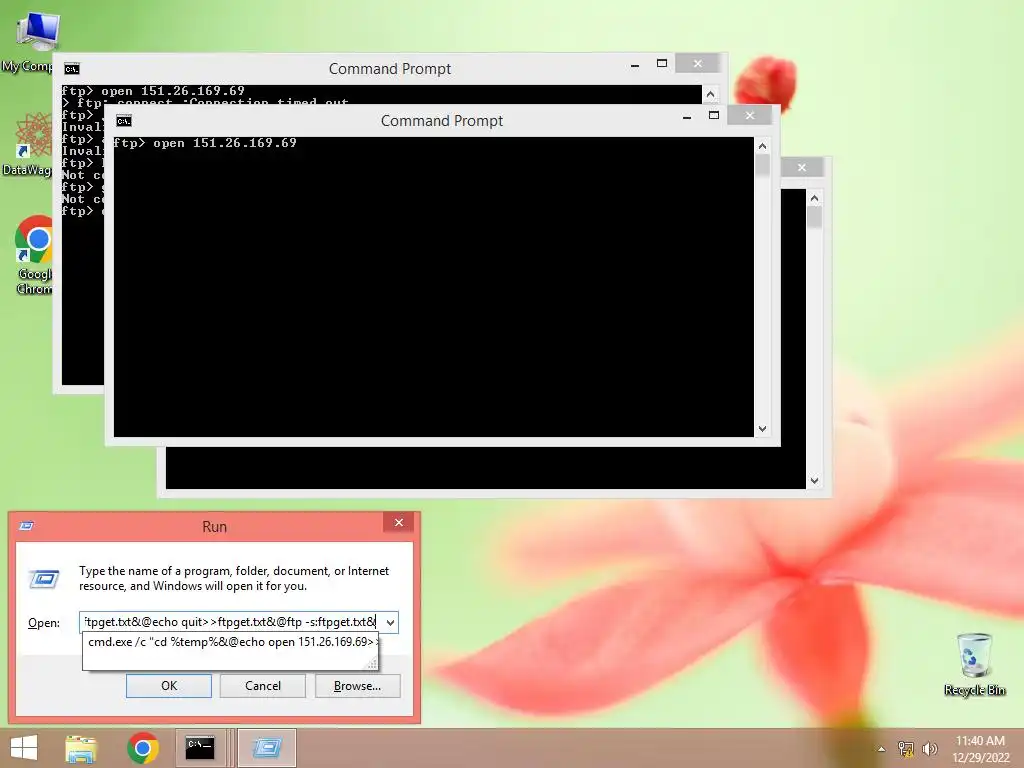Screen dimensions: 1024x768
Task: Click the Run program icon inside the dialog
Action: tap(44, 579)
